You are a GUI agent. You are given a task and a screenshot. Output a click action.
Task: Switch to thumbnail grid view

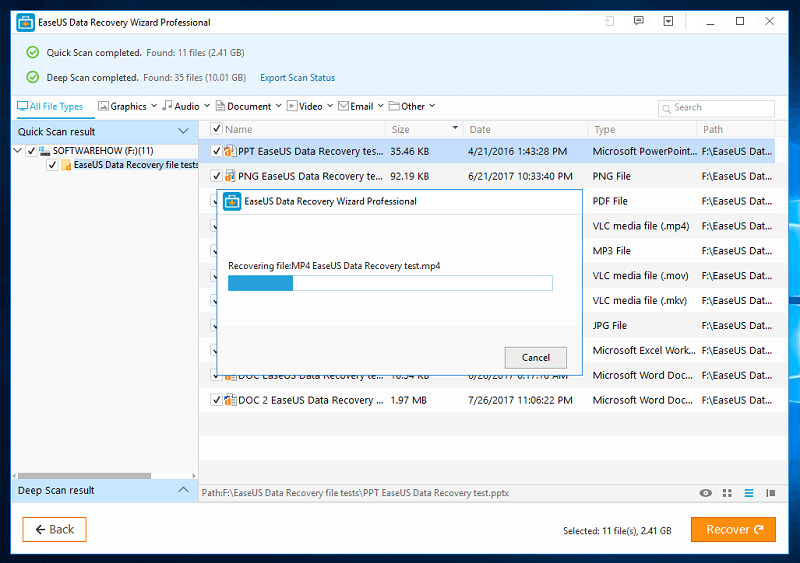pos(727,493)
